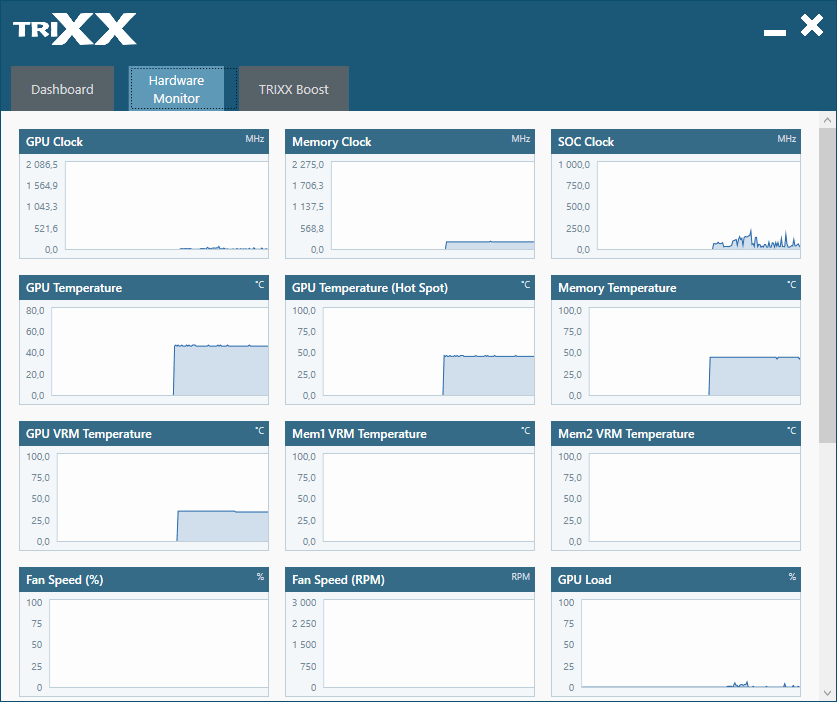
Task: Click the GPU Load panel title
Action: click(x=585, y=580)
